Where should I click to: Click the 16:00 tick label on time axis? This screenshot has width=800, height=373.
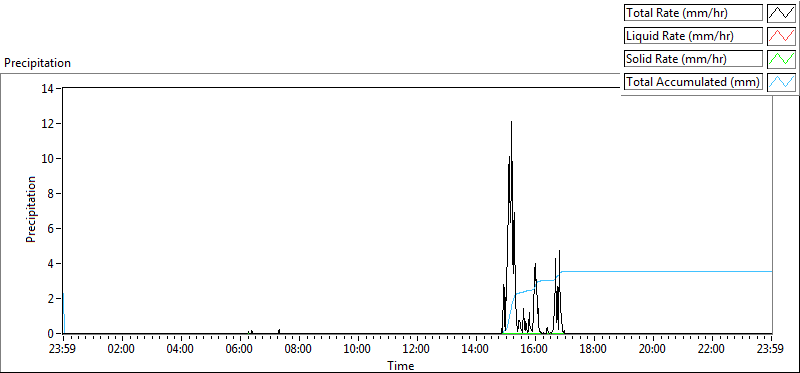pos(535,350)
